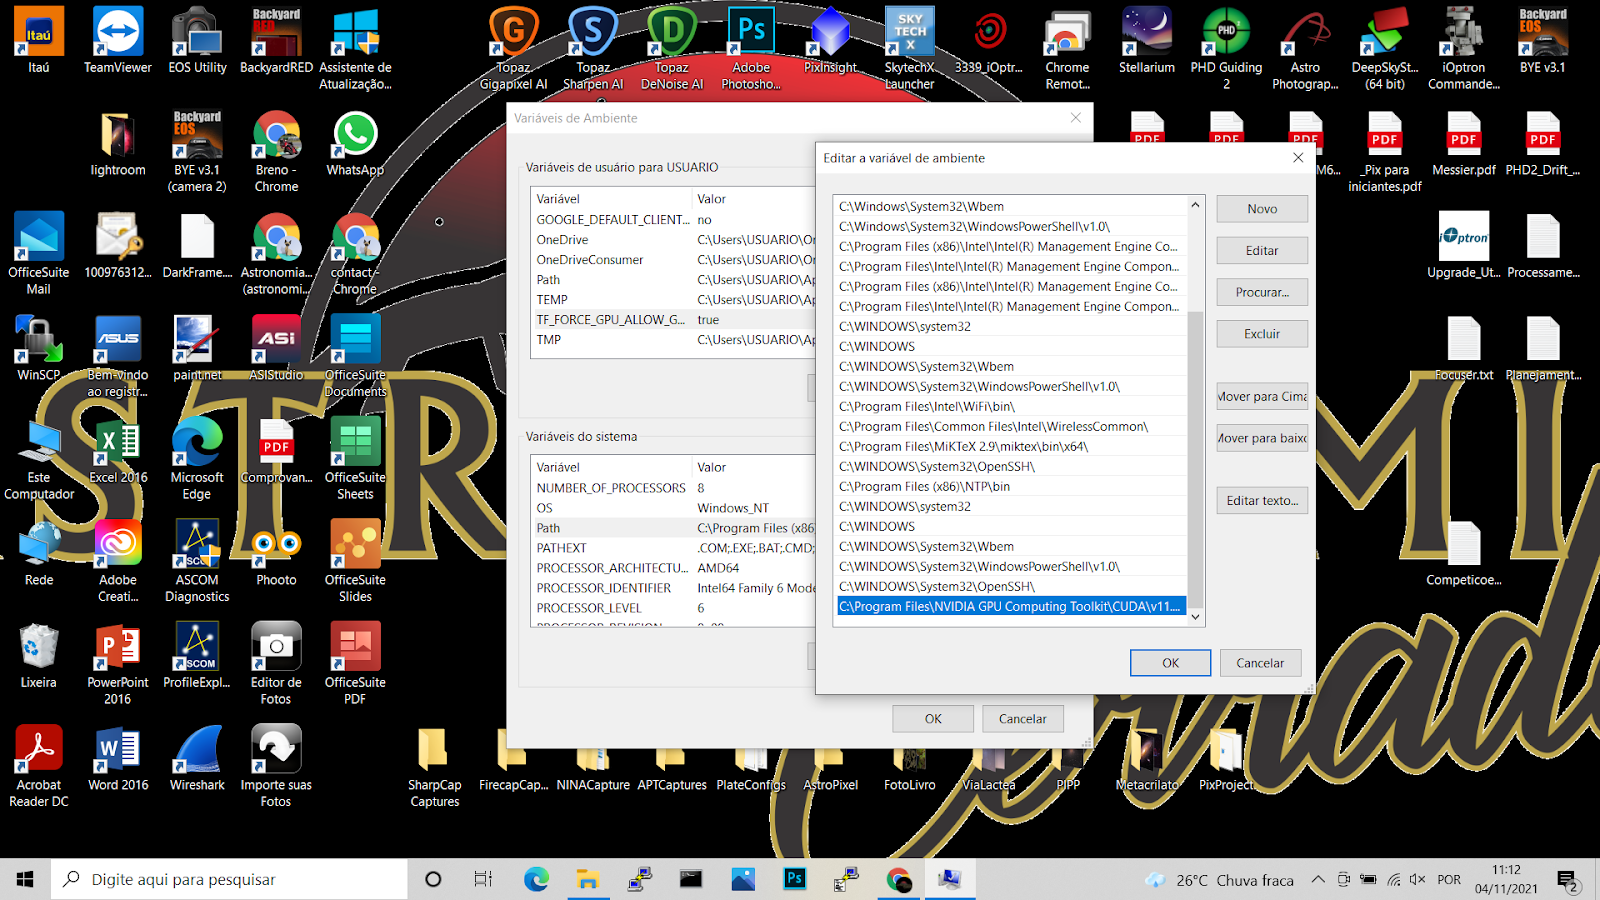Open Task View from the taskbar
The width and height of the screenshot is (1600, 900).
tap(483, 879)
